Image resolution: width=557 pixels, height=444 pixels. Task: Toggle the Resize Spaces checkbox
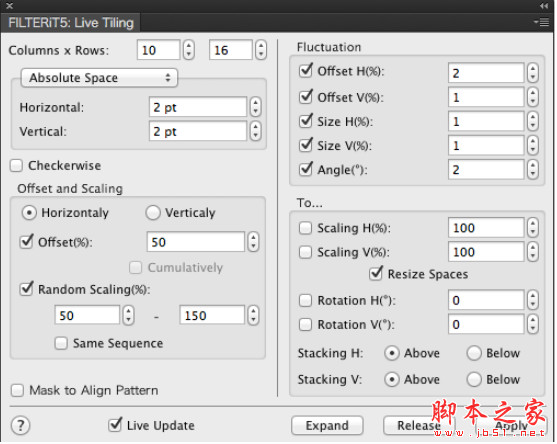tap(376, 273)
